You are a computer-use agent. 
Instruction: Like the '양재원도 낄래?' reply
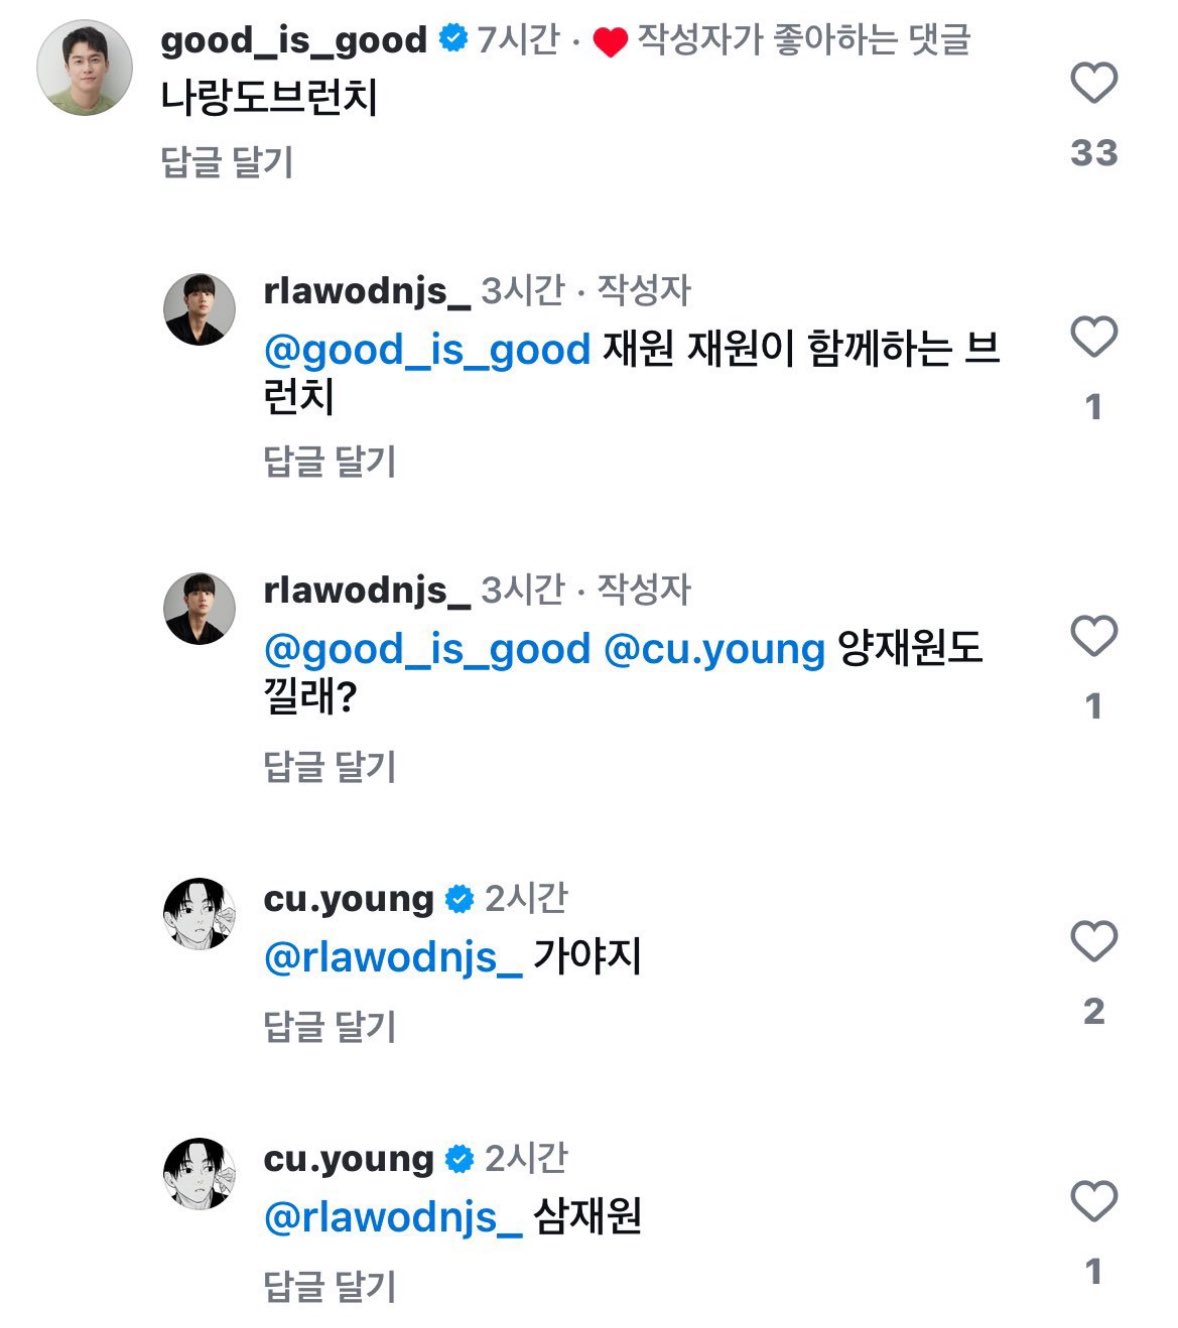(x=1093, y=636)
